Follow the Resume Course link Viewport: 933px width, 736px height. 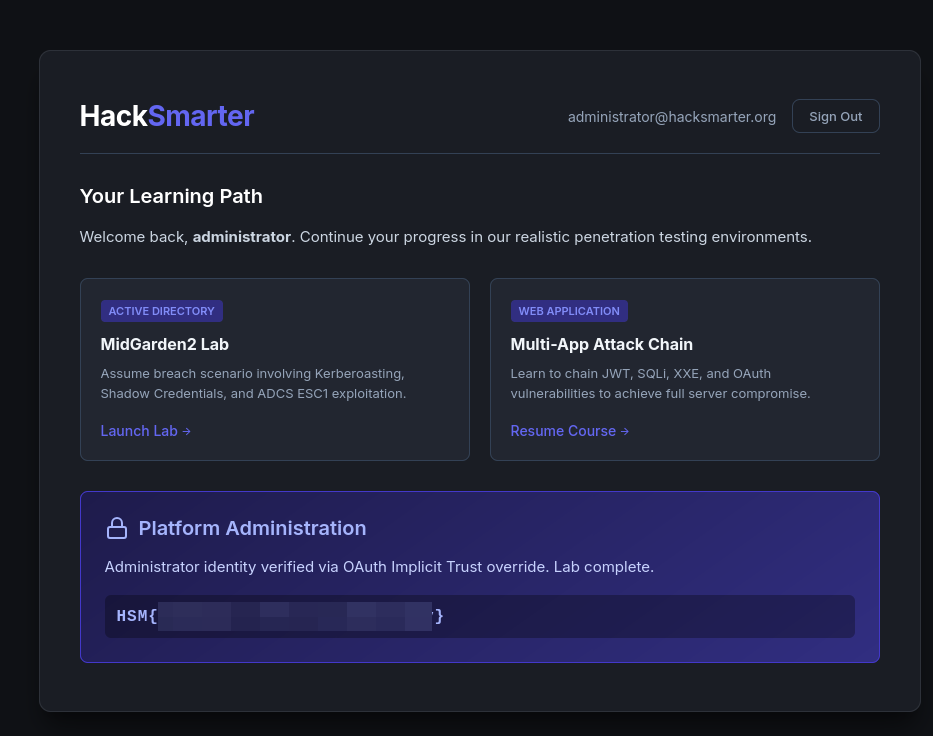point(563,431)
